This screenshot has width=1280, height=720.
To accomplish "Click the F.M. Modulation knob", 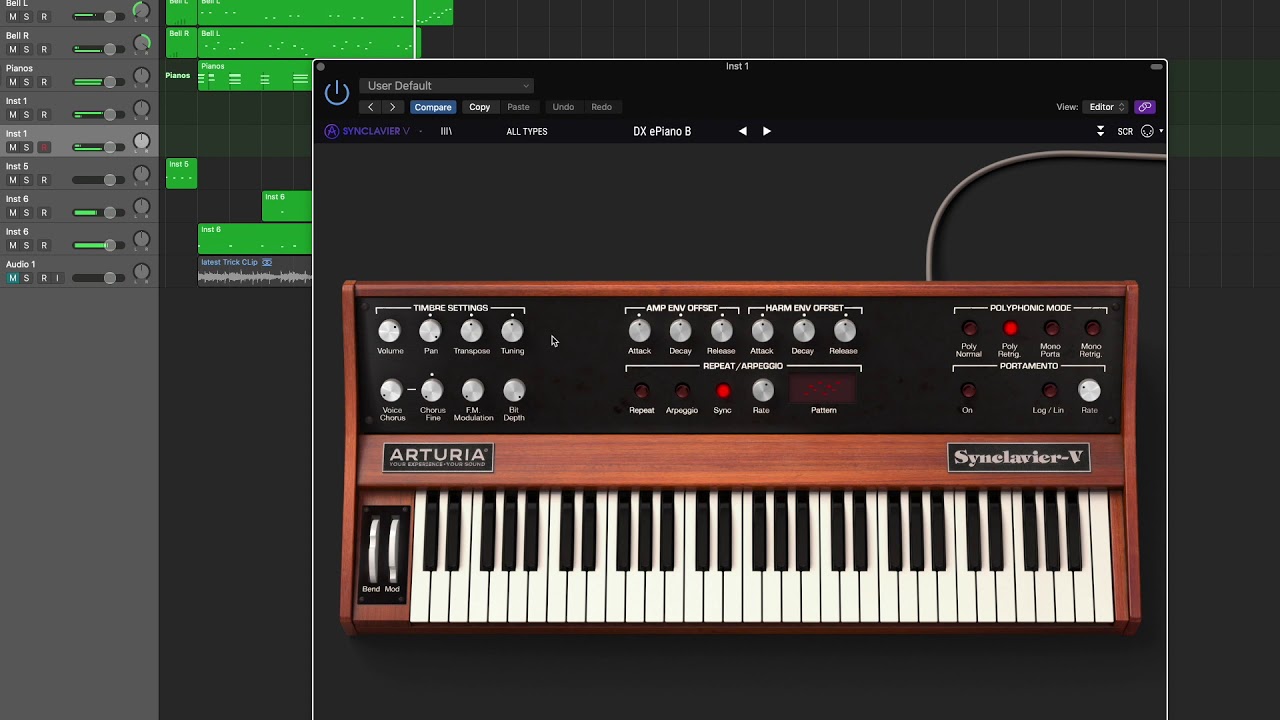I will [x=473, y=390].
